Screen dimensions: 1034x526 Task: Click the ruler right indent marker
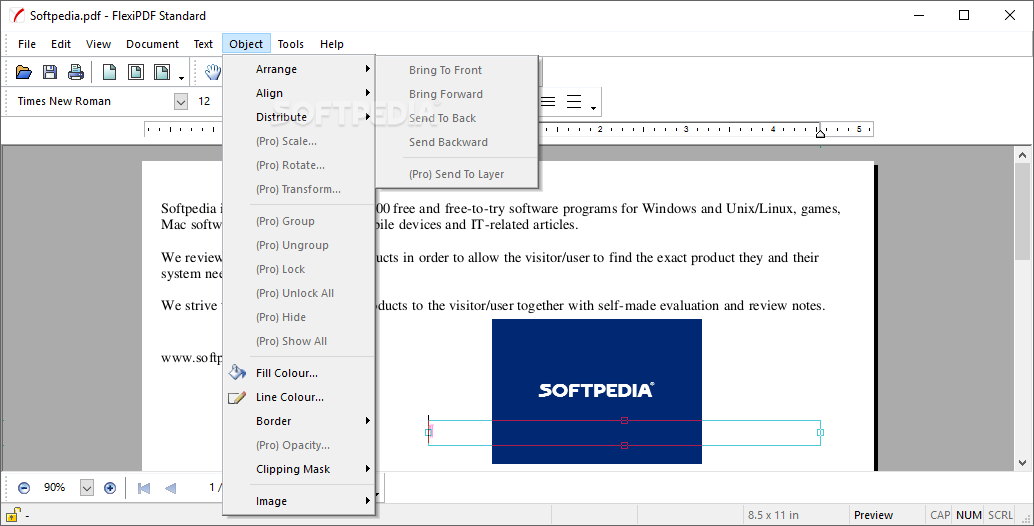(x=820, y=133)
